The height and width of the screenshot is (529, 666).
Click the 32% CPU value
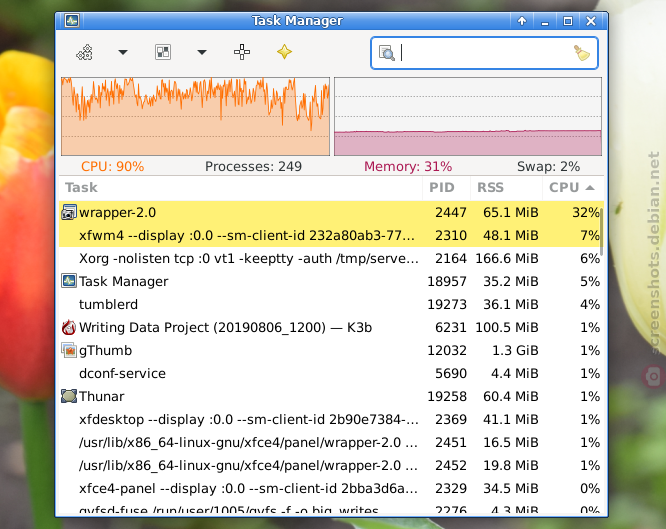[586, 212]
